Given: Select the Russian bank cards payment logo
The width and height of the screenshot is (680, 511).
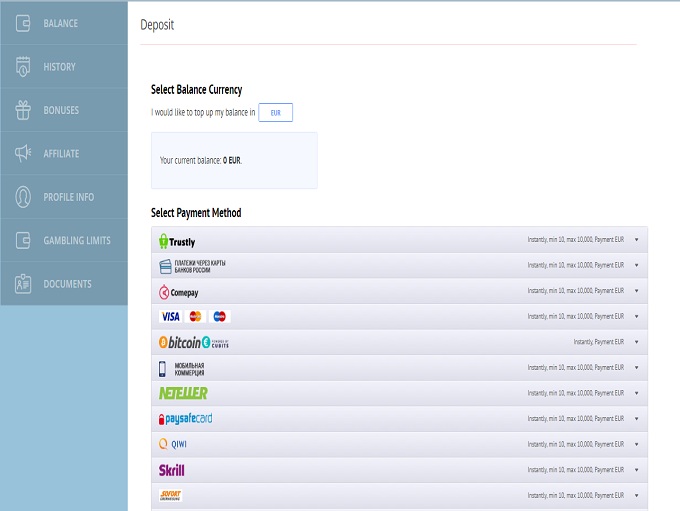Looking at the screenshot, I should (x=192, y=266).
